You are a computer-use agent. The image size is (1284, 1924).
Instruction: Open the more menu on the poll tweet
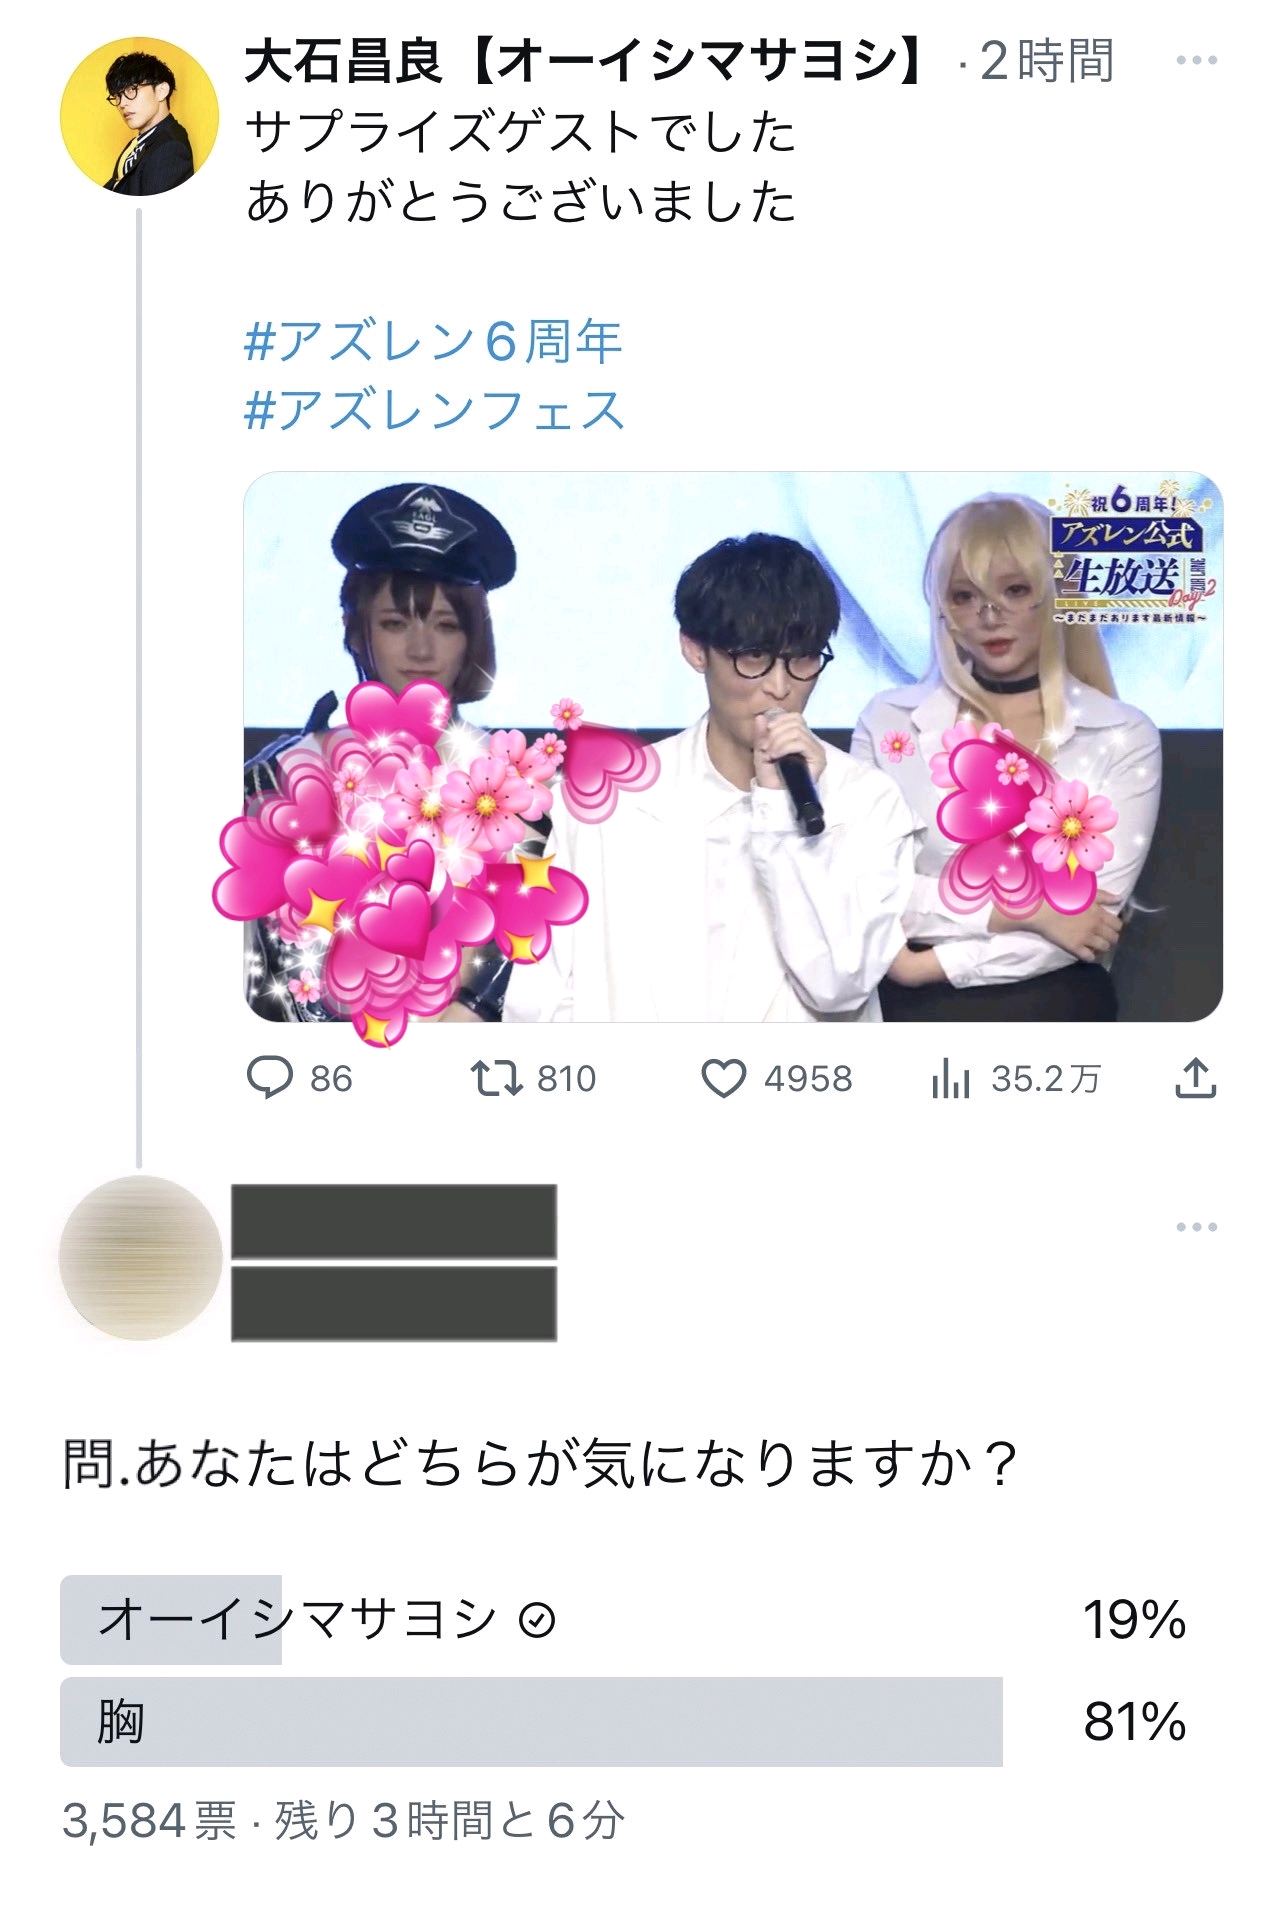(1197, 1227)
